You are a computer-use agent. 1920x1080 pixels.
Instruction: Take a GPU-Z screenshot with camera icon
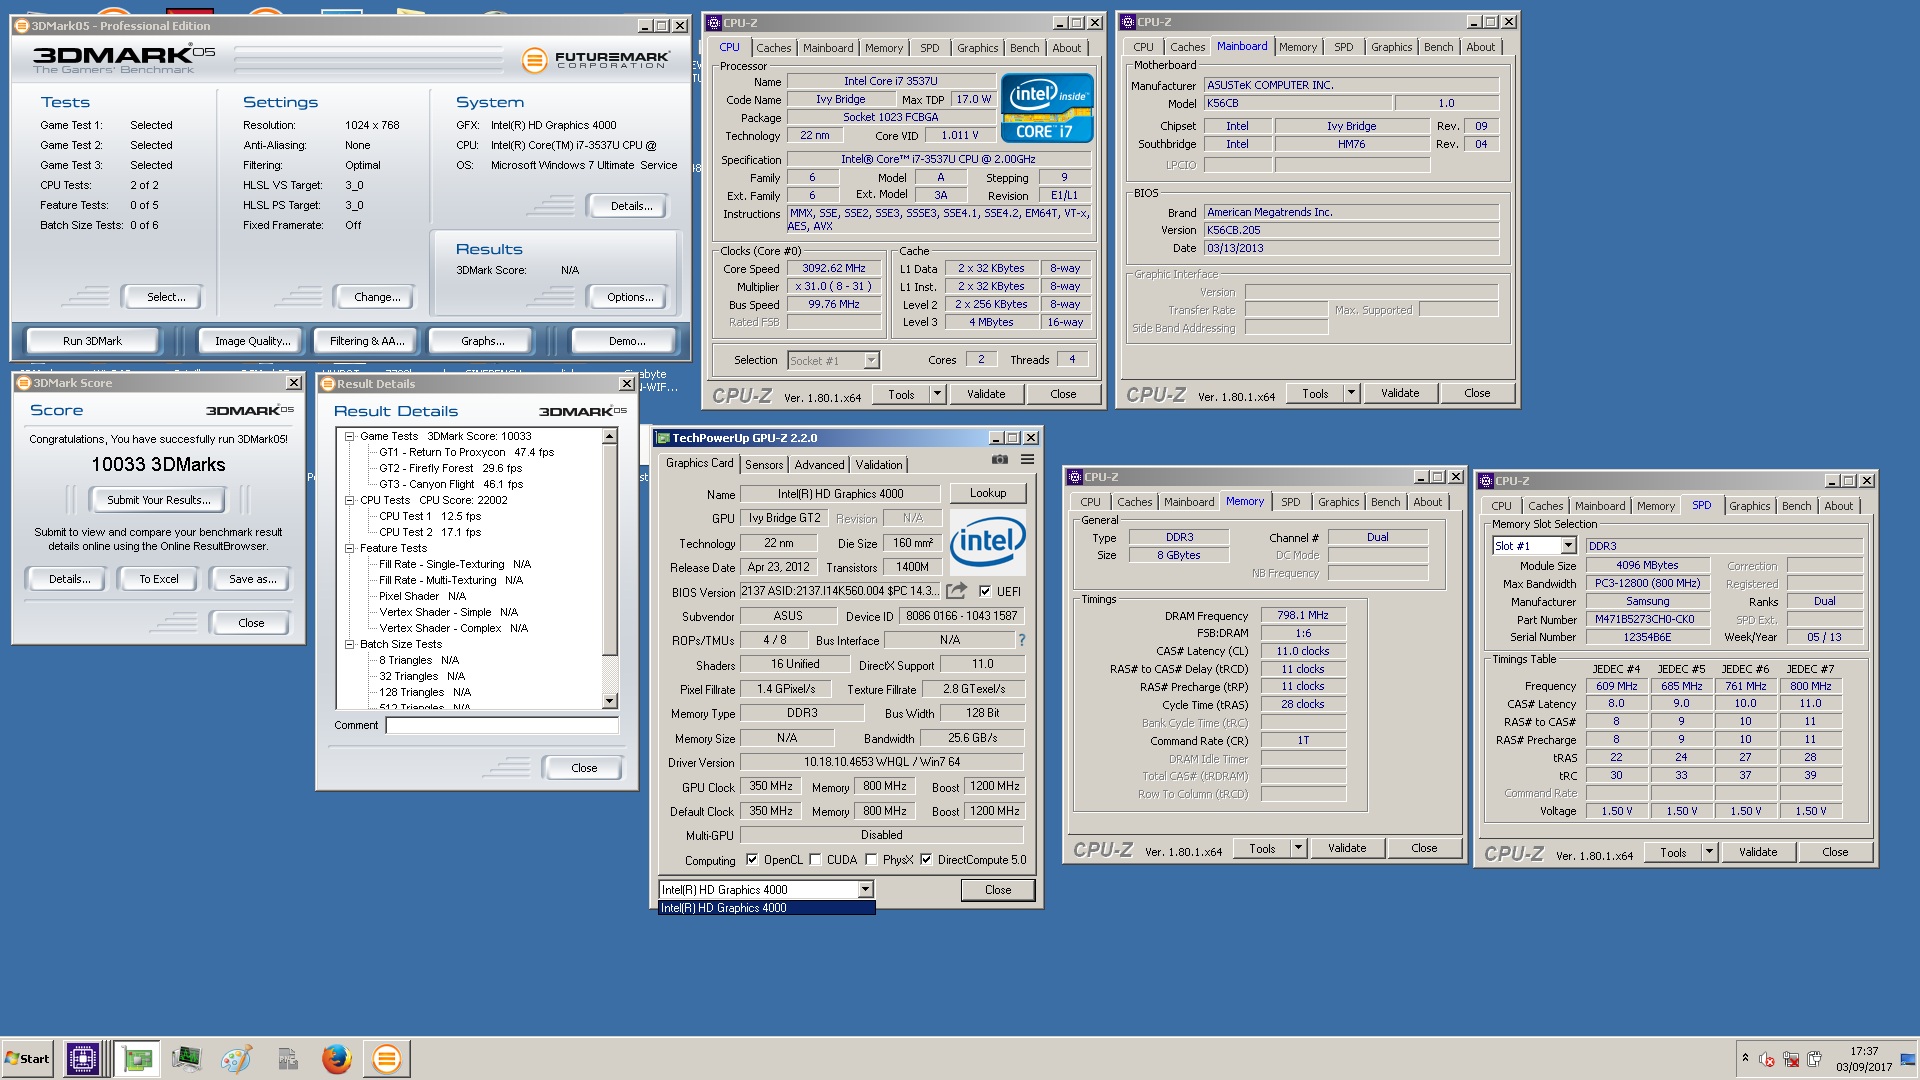[999, 459]
